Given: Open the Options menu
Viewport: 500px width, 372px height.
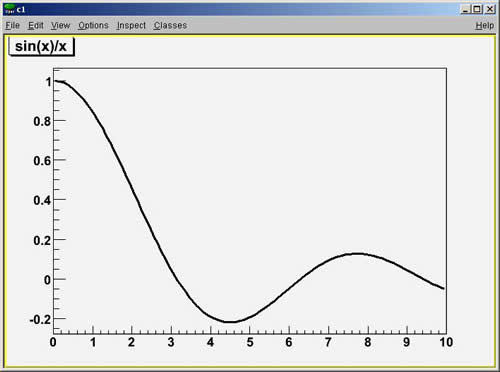Looking at the screenshot, I should [93, 25].
